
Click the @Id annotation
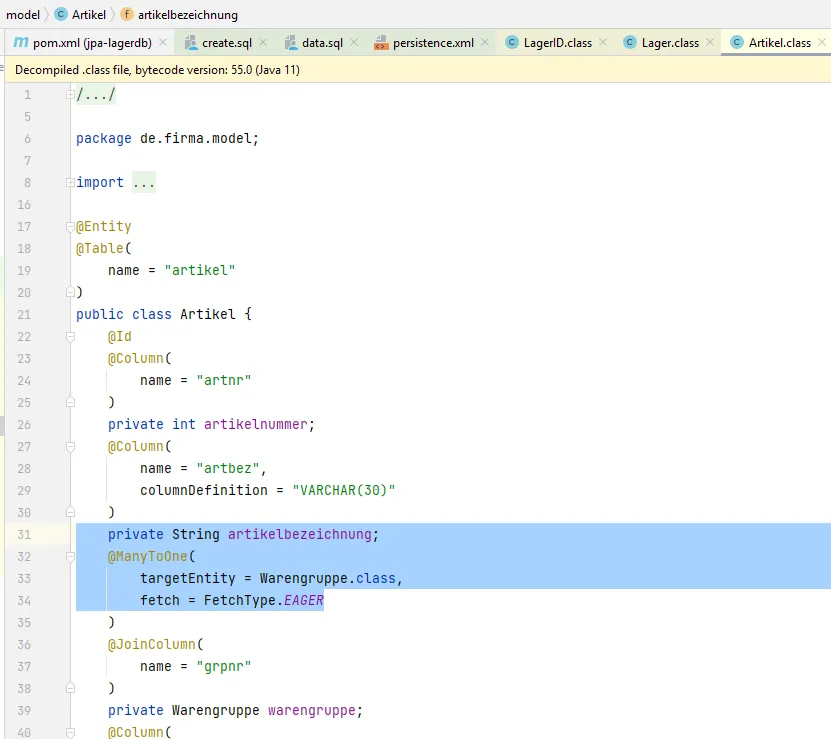[120, 337]
